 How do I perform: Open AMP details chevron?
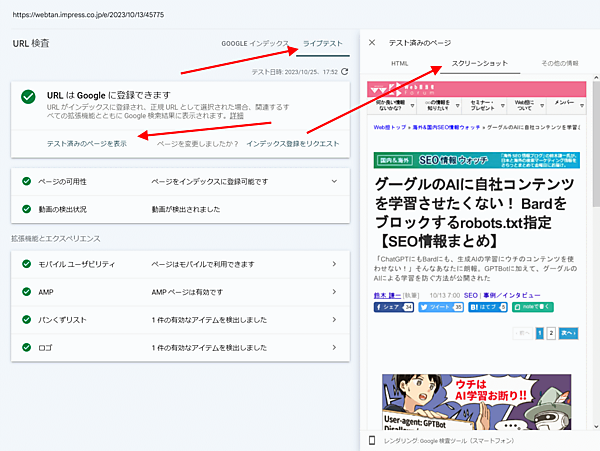pyautogui.click(x=334, y=292)
